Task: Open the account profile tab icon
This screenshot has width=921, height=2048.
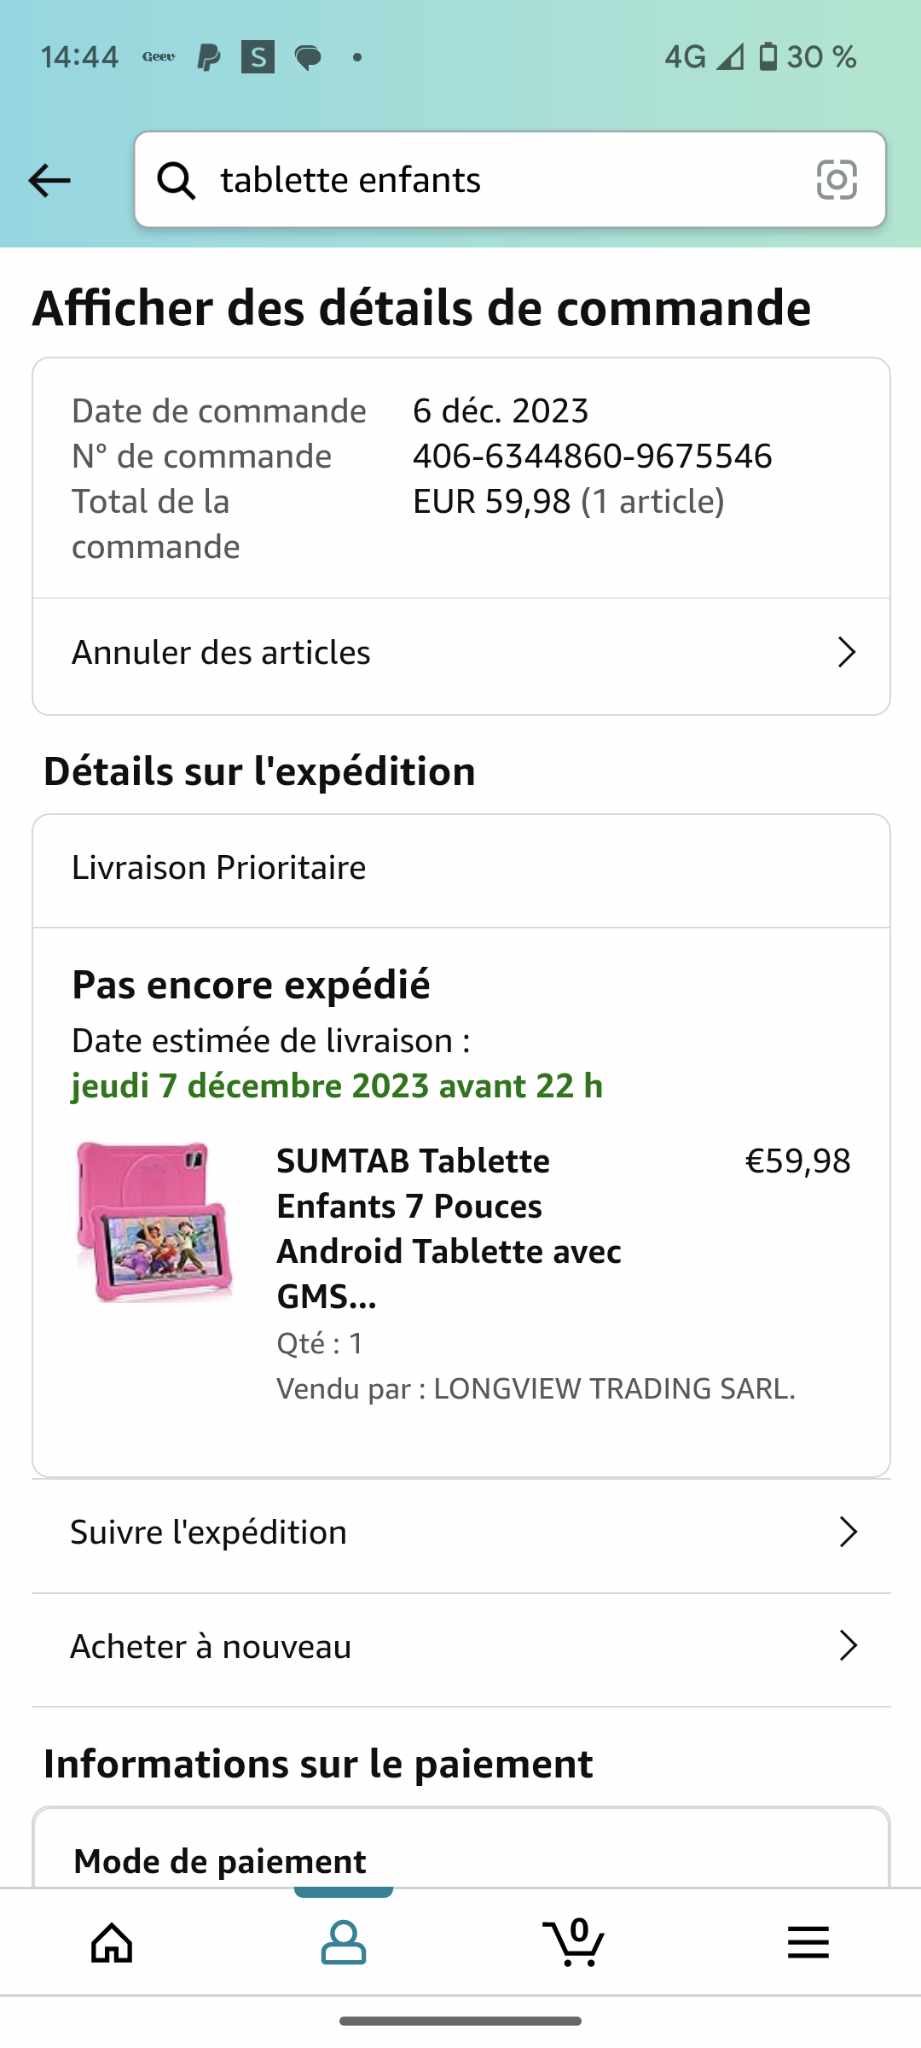Action: pyautogui.click(x=343, y=1943)
